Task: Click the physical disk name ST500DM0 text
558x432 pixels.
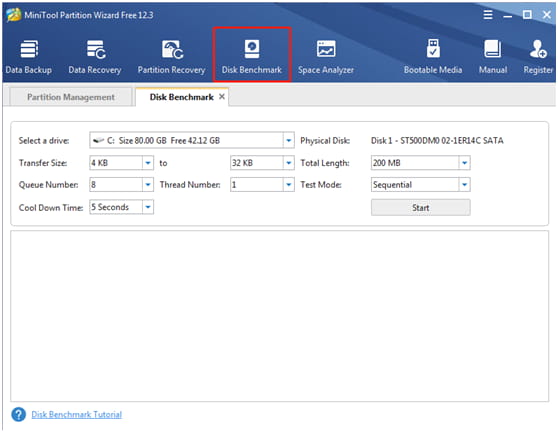Action: coord(437,141)
